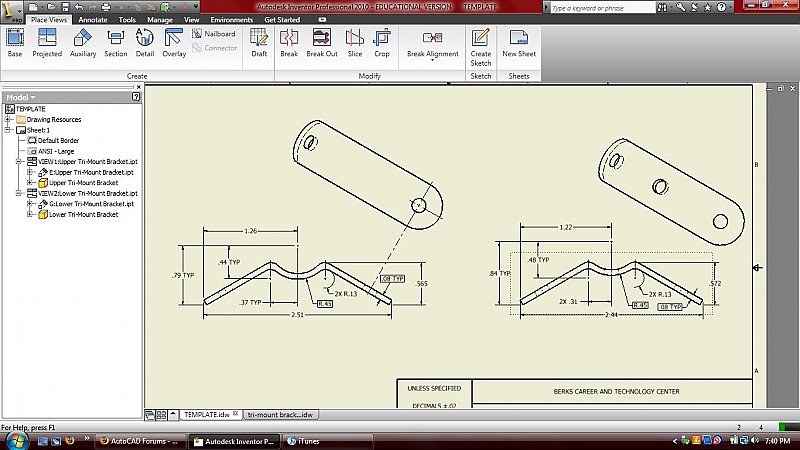This screenshot has height=450, width=800.
Task: Click Create Sketch
Action: (x=481, y=47)
